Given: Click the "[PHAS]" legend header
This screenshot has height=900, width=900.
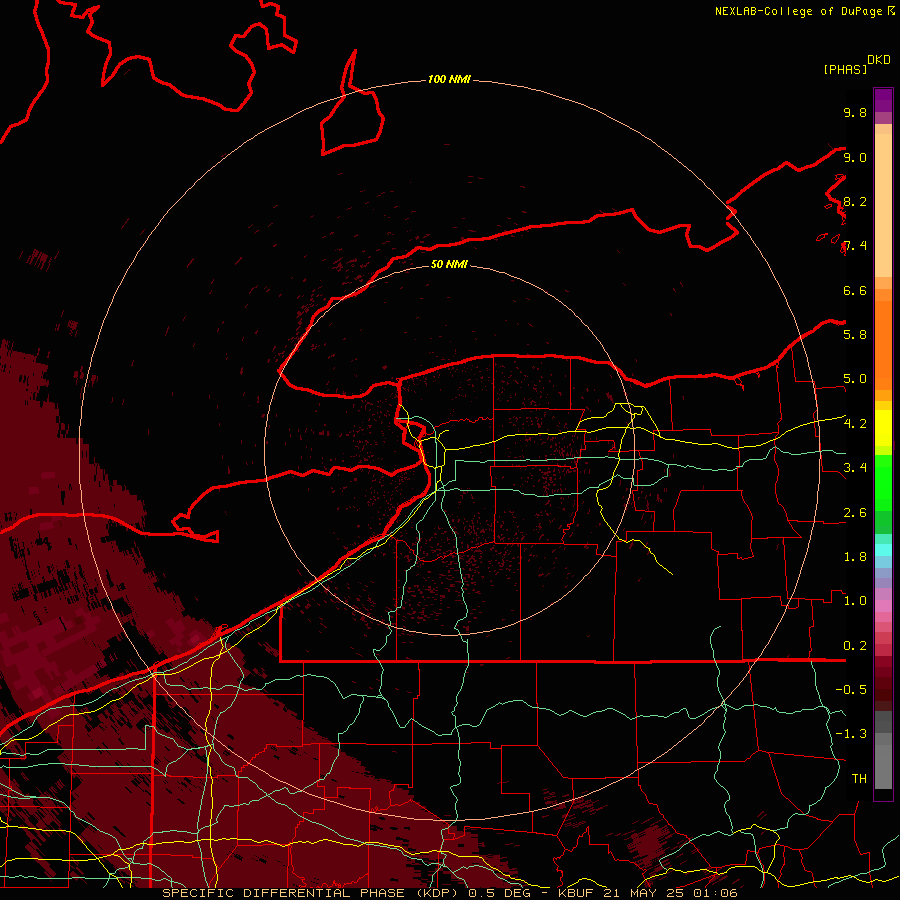Looking at the screenshot, I should [845, 69].
